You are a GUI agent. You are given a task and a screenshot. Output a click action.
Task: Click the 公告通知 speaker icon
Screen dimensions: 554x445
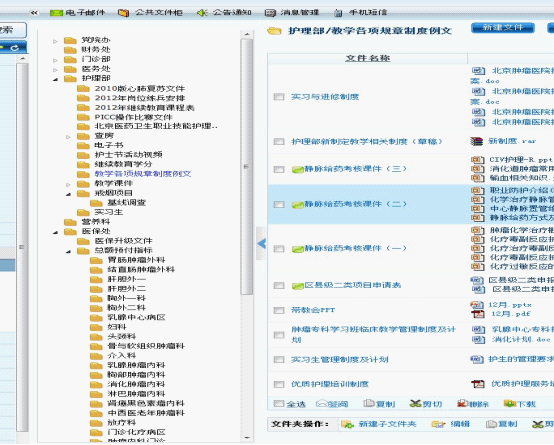click(x=202, y=13)
